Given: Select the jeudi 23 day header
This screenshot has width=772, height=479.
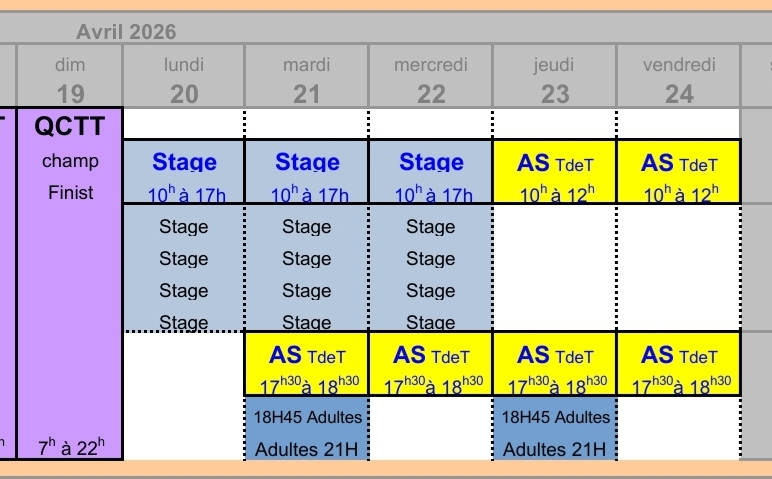Looking at the screenshot, I should 554,79.
